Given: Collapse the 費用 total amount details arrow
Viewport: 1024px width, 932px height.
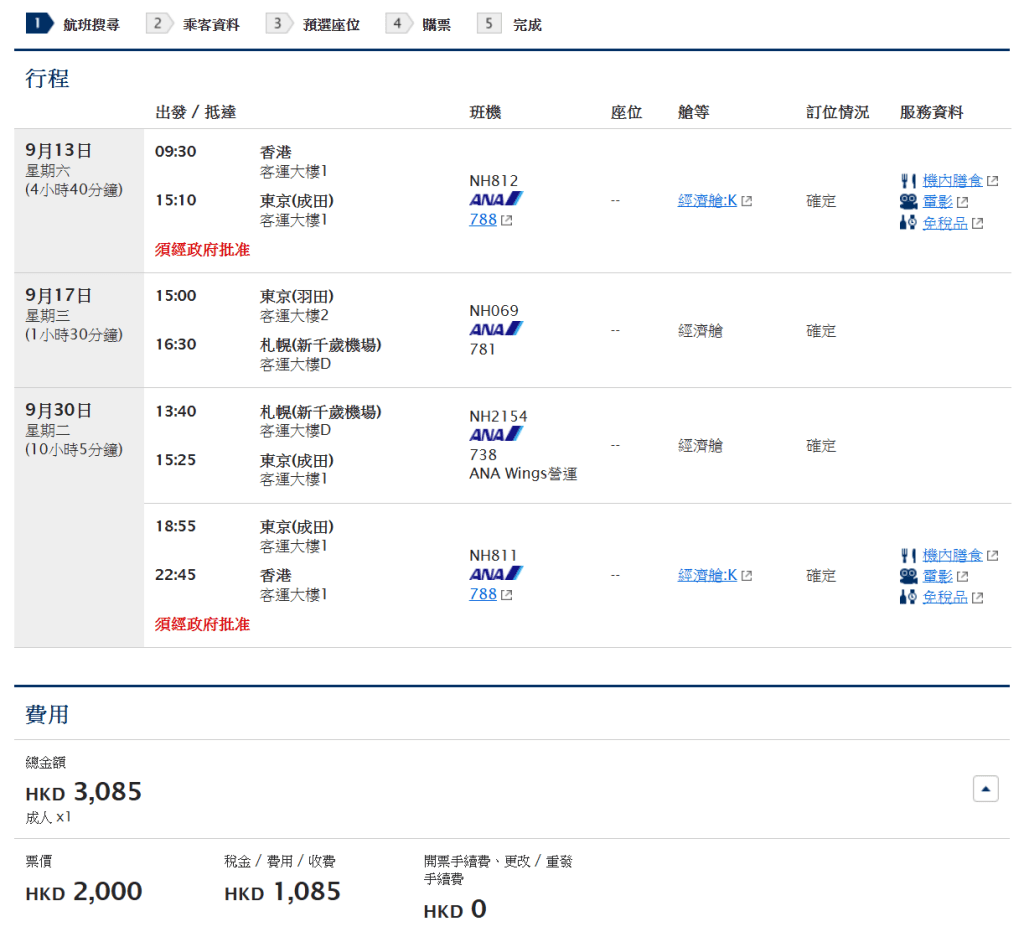Looking at the screenshot, I should (x=985, y=789).
